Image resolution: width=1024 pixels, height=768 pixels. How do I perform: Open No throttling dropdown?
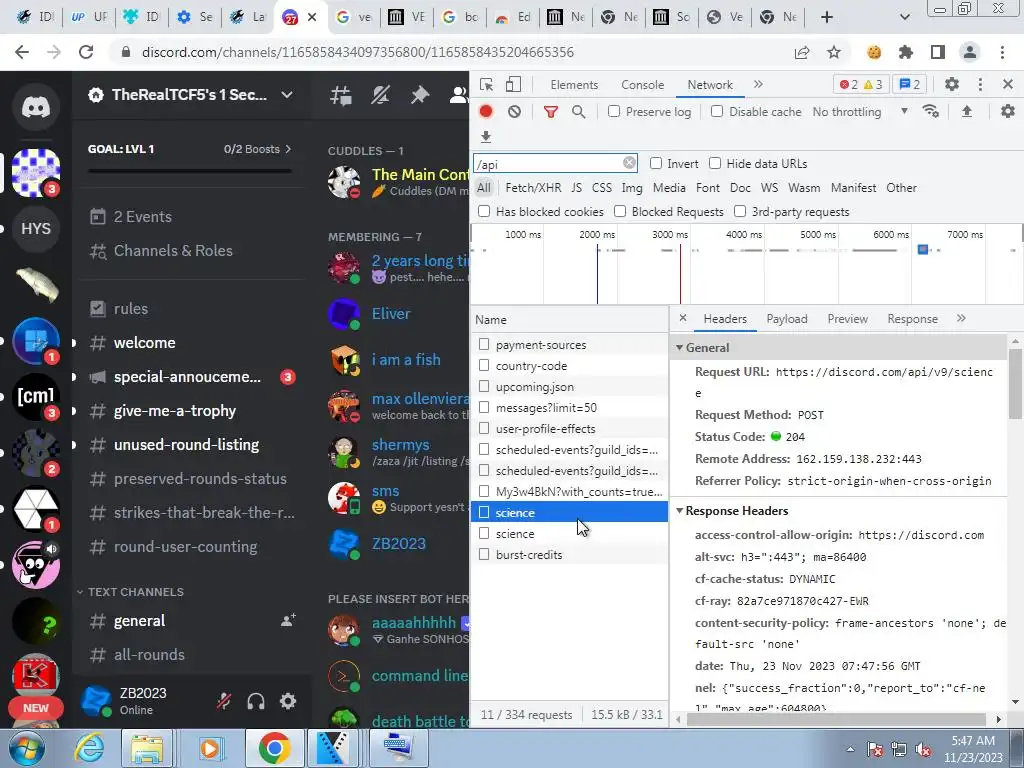pyautogui.click(x=860, y=112)
